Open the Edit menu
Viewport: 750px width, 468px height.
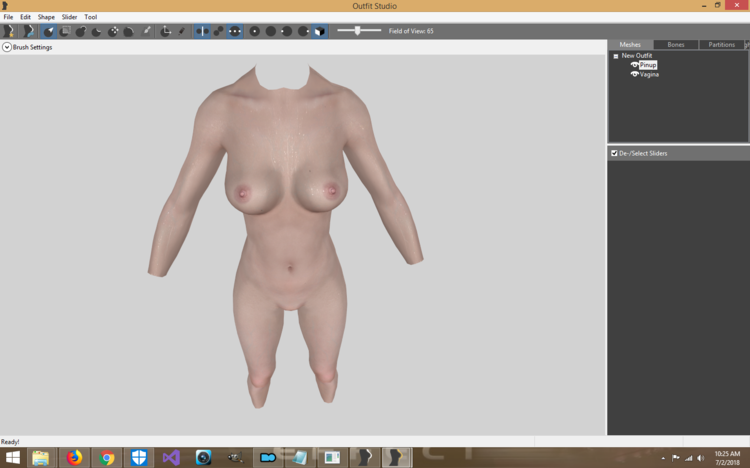tap(25, 17)
